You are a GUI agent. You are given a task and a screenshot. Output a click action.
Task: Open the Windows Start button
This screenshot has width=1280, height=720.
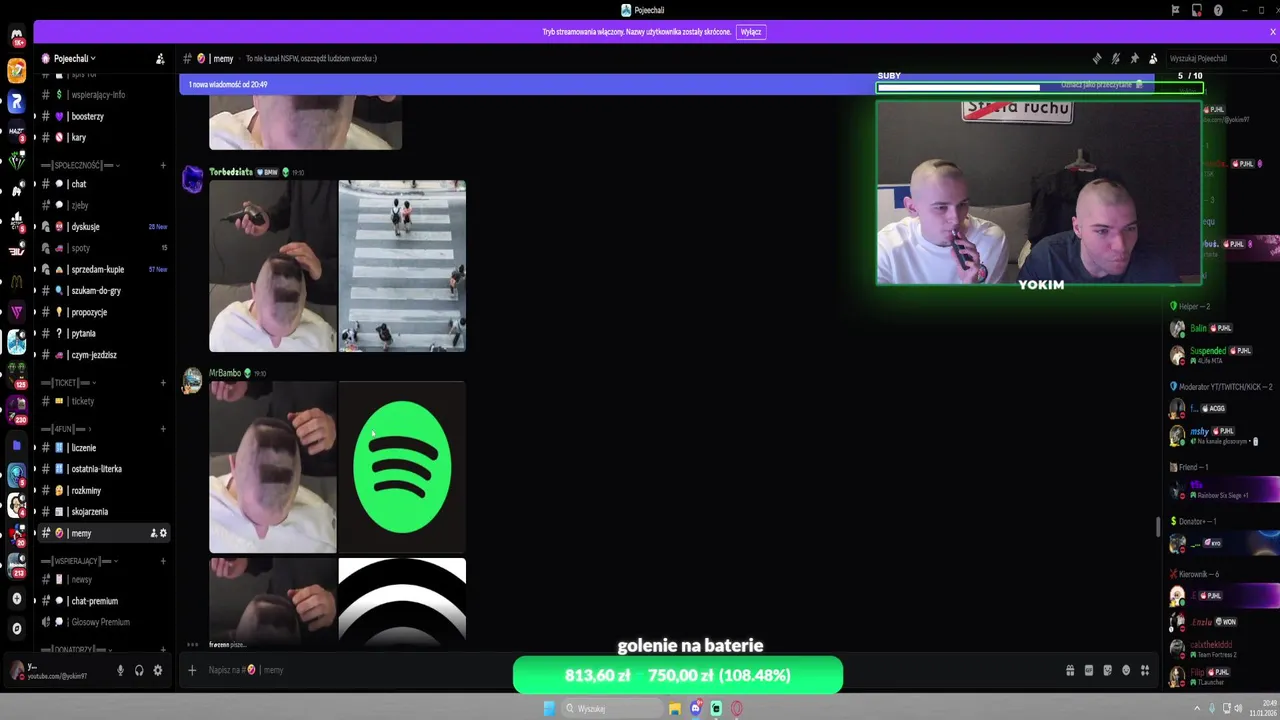click(549, 708)
